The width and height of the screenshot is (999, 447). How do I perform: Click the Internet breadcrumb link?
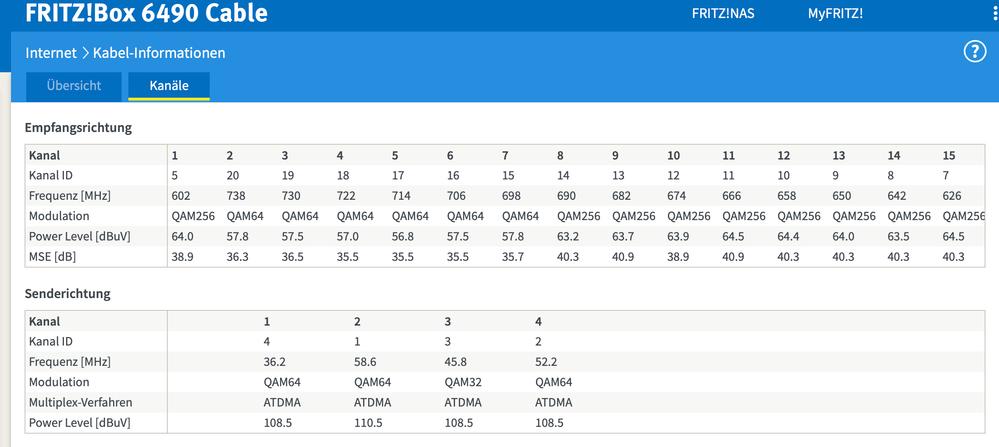click(x=51, y=53)
